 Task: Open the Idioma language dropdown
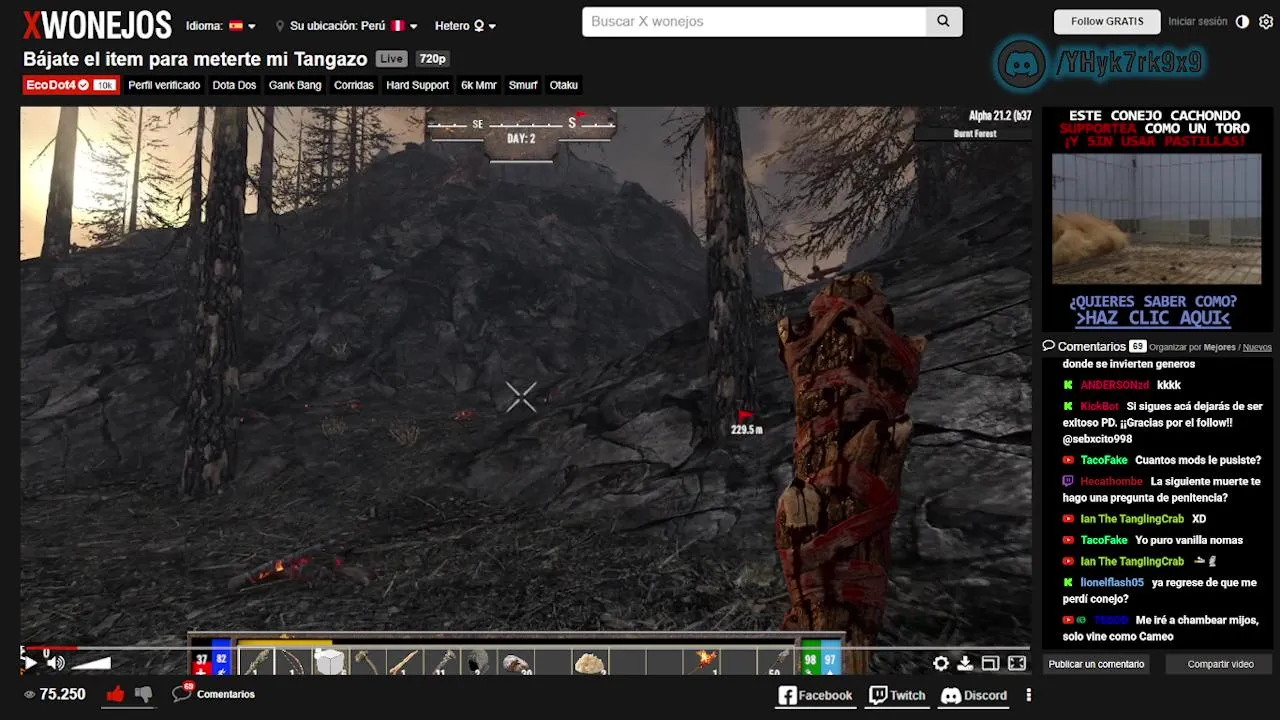pos(221,26)
